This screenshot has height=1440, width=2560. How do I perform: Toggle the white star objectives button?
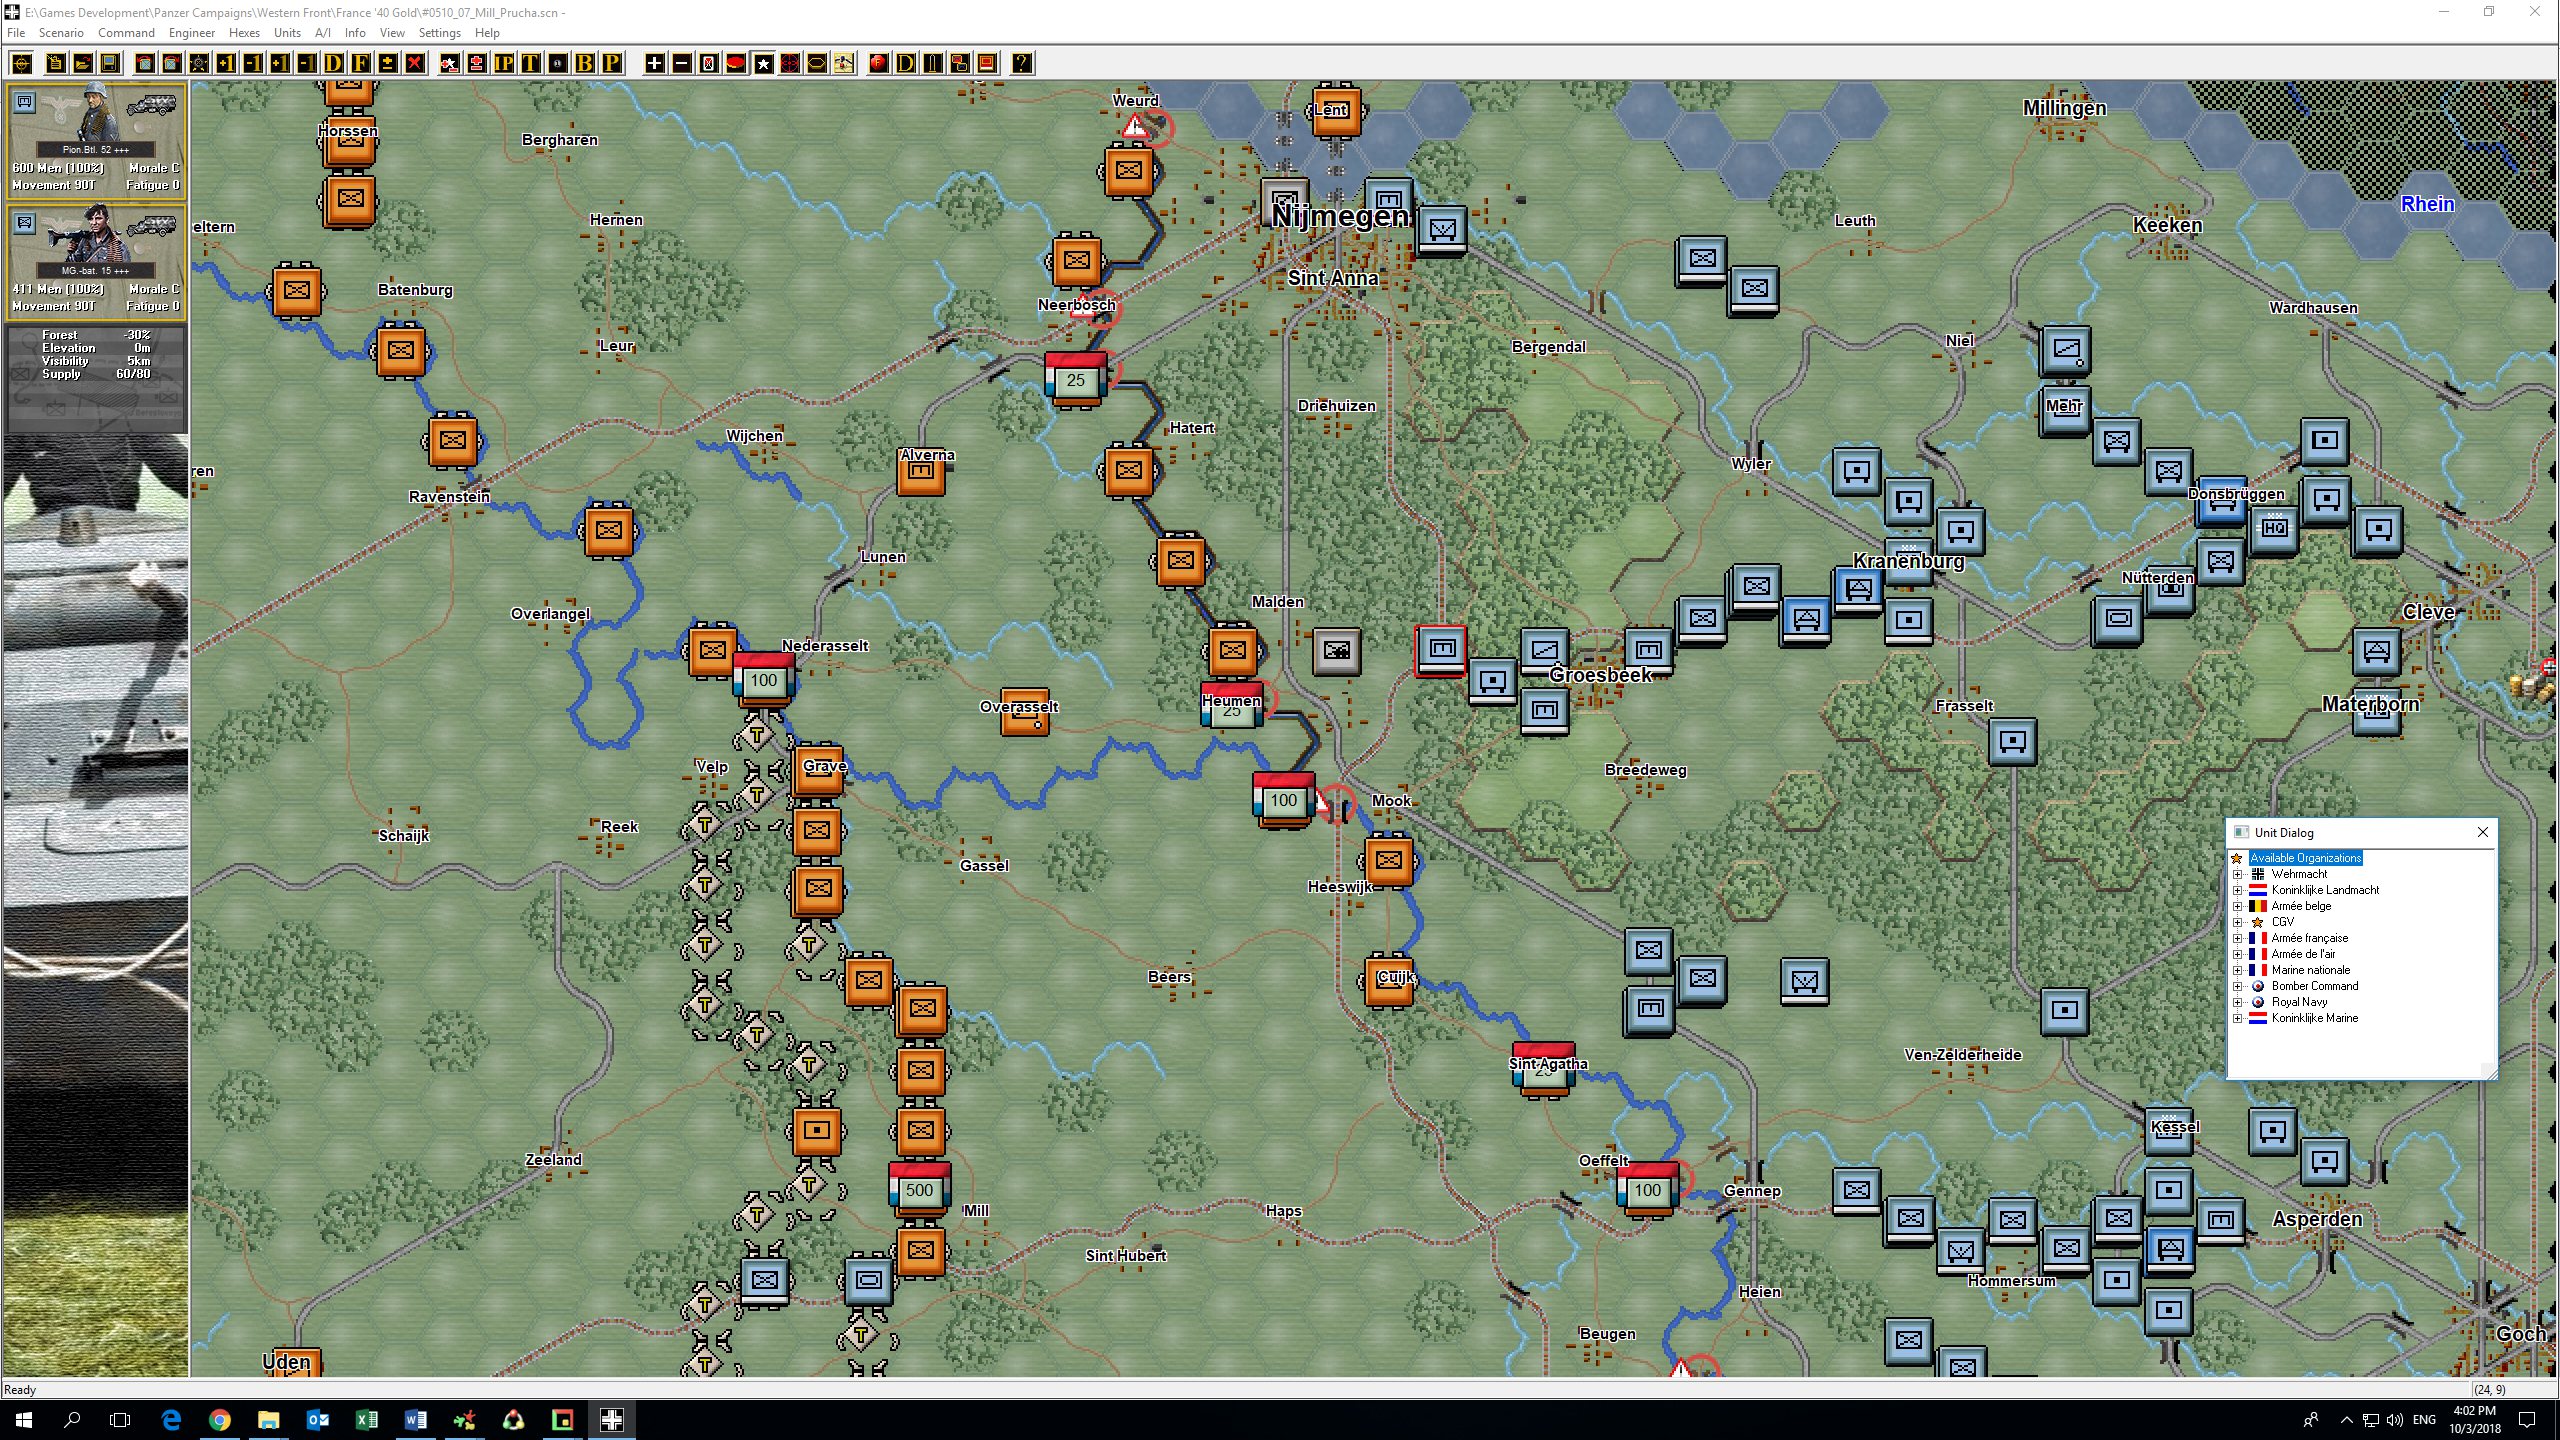point(762,64)
